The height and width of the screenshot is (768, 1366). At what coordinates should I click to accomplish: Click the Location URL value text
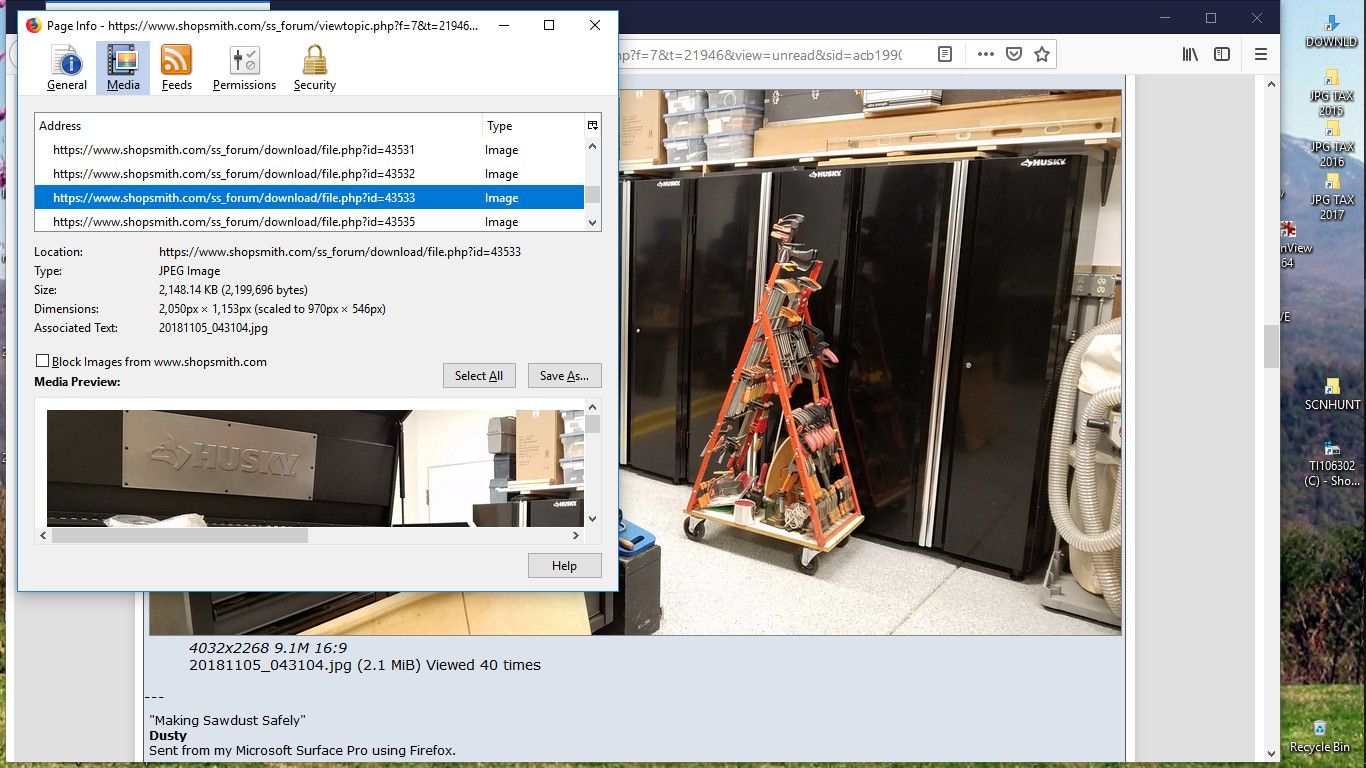pyautogui.click(x=340, y=252)
